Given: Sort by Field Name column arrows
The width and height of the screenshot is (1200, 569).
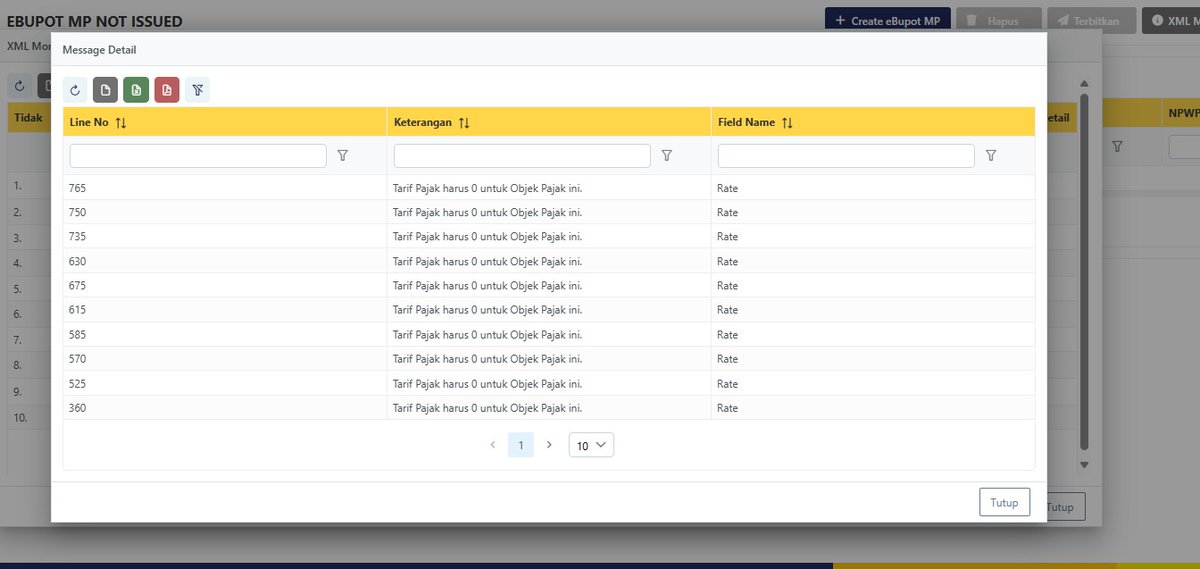Looking at the screenshot, I should tap(787, 122).
